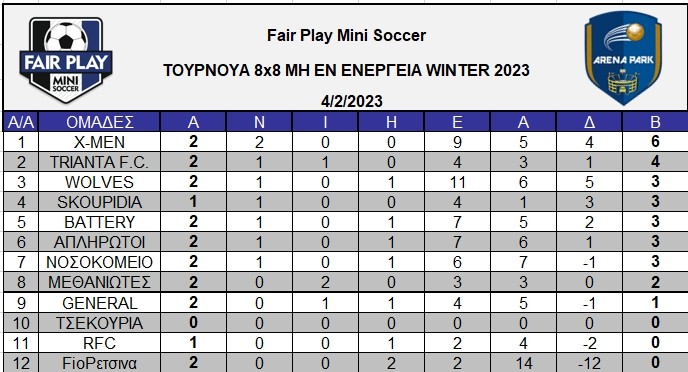Click the BATTERY team cell
688x372 pixels.
(100, 222)
